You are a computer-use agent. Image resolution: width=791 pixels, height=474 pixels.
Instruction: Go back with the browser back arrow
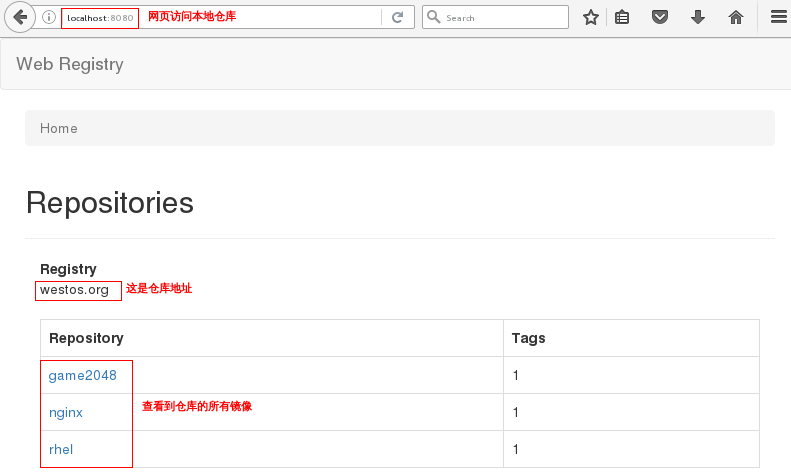click(x=20, y=17)
